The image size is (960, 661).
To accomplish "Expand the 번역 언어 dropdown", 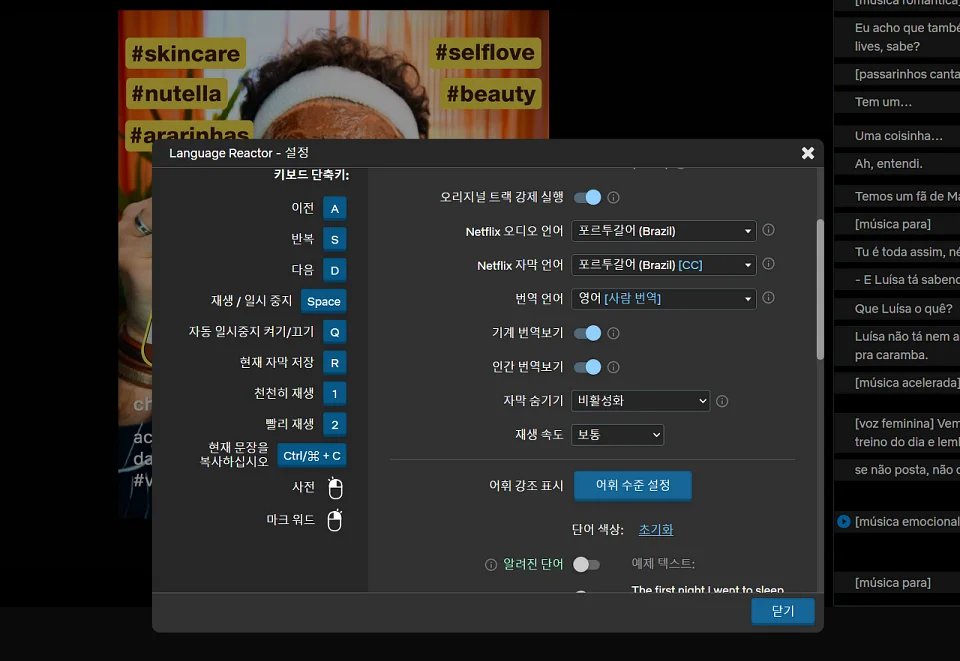I will (x=663, y=297).
